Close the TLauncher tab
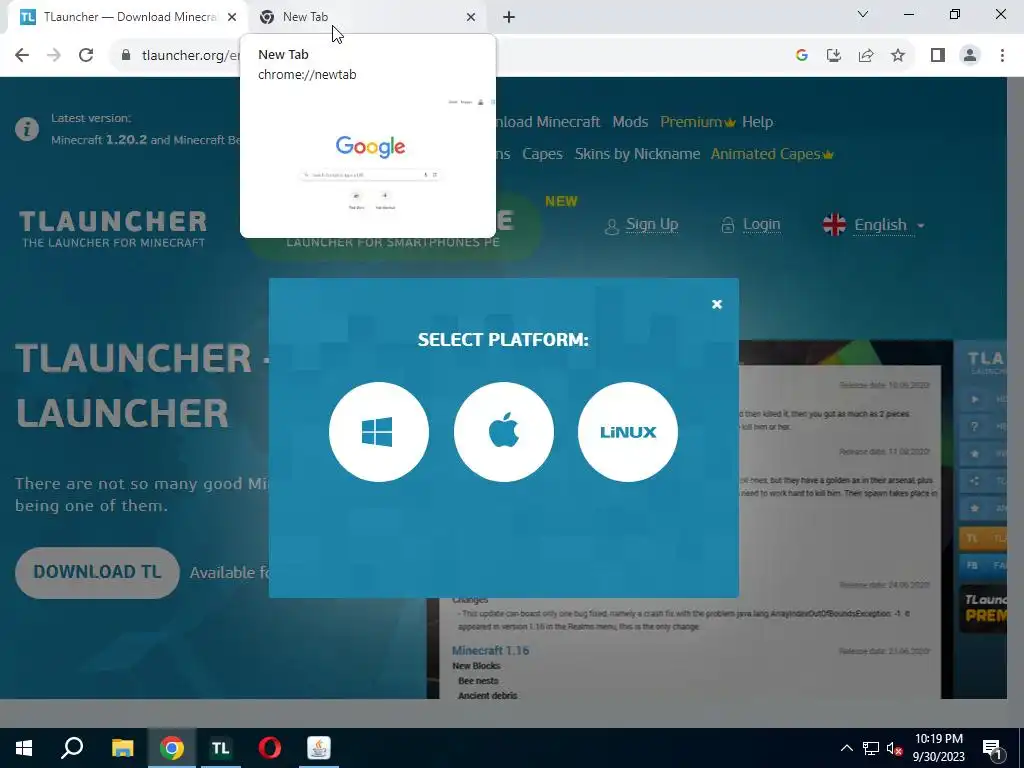This screenshot has width=1024, height=768. point(232,18)
